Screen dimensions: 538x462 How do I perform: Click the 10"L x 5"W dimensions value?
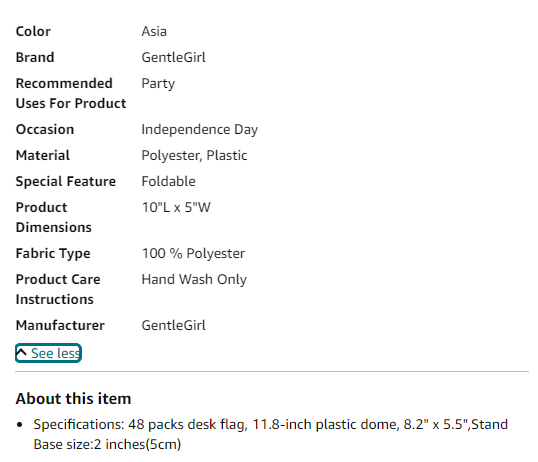click(176, 207)
